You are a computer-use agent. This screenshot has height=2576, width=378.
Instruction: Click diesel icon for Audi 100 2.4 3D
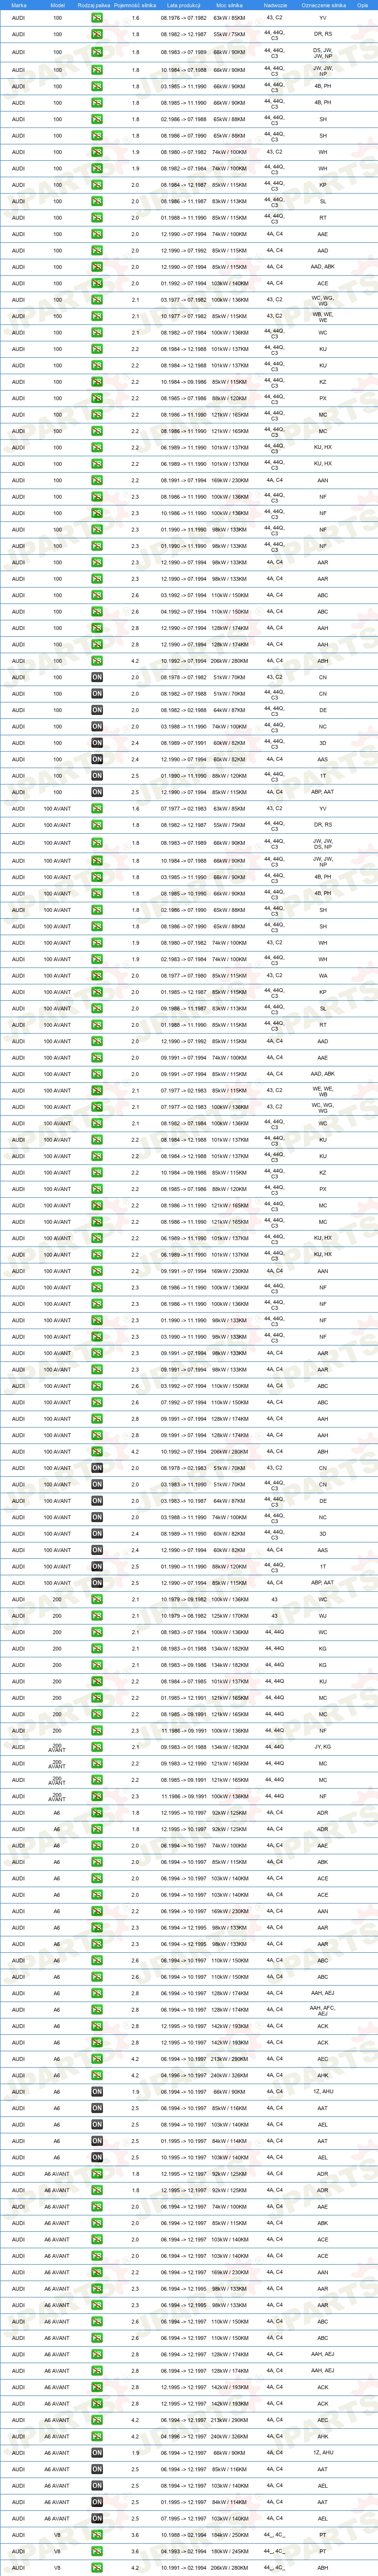coord(97,743)
